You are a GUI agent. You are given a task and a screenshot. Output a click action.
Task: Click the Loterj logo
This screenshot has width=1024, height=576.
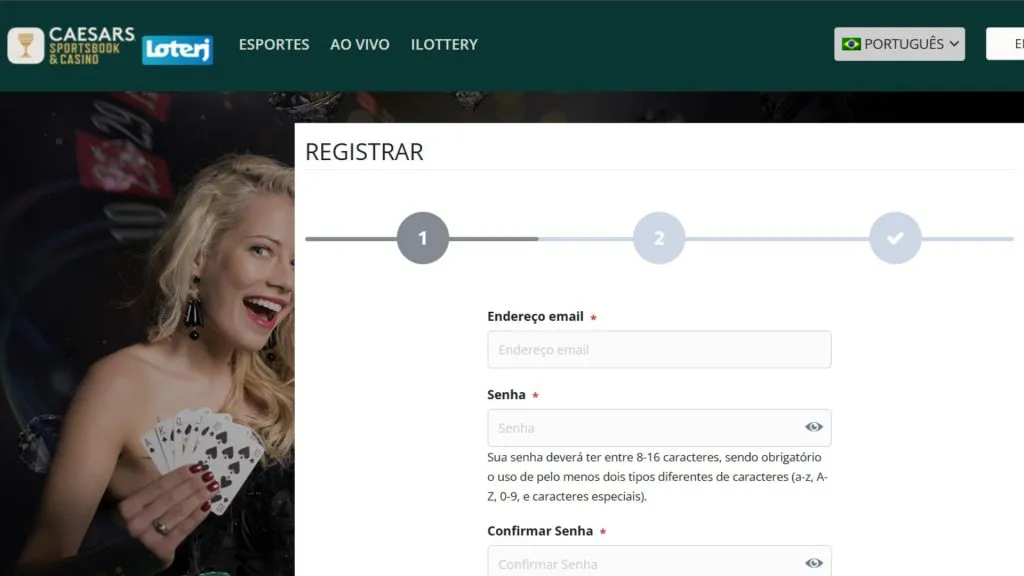click(x=177, y=49)
